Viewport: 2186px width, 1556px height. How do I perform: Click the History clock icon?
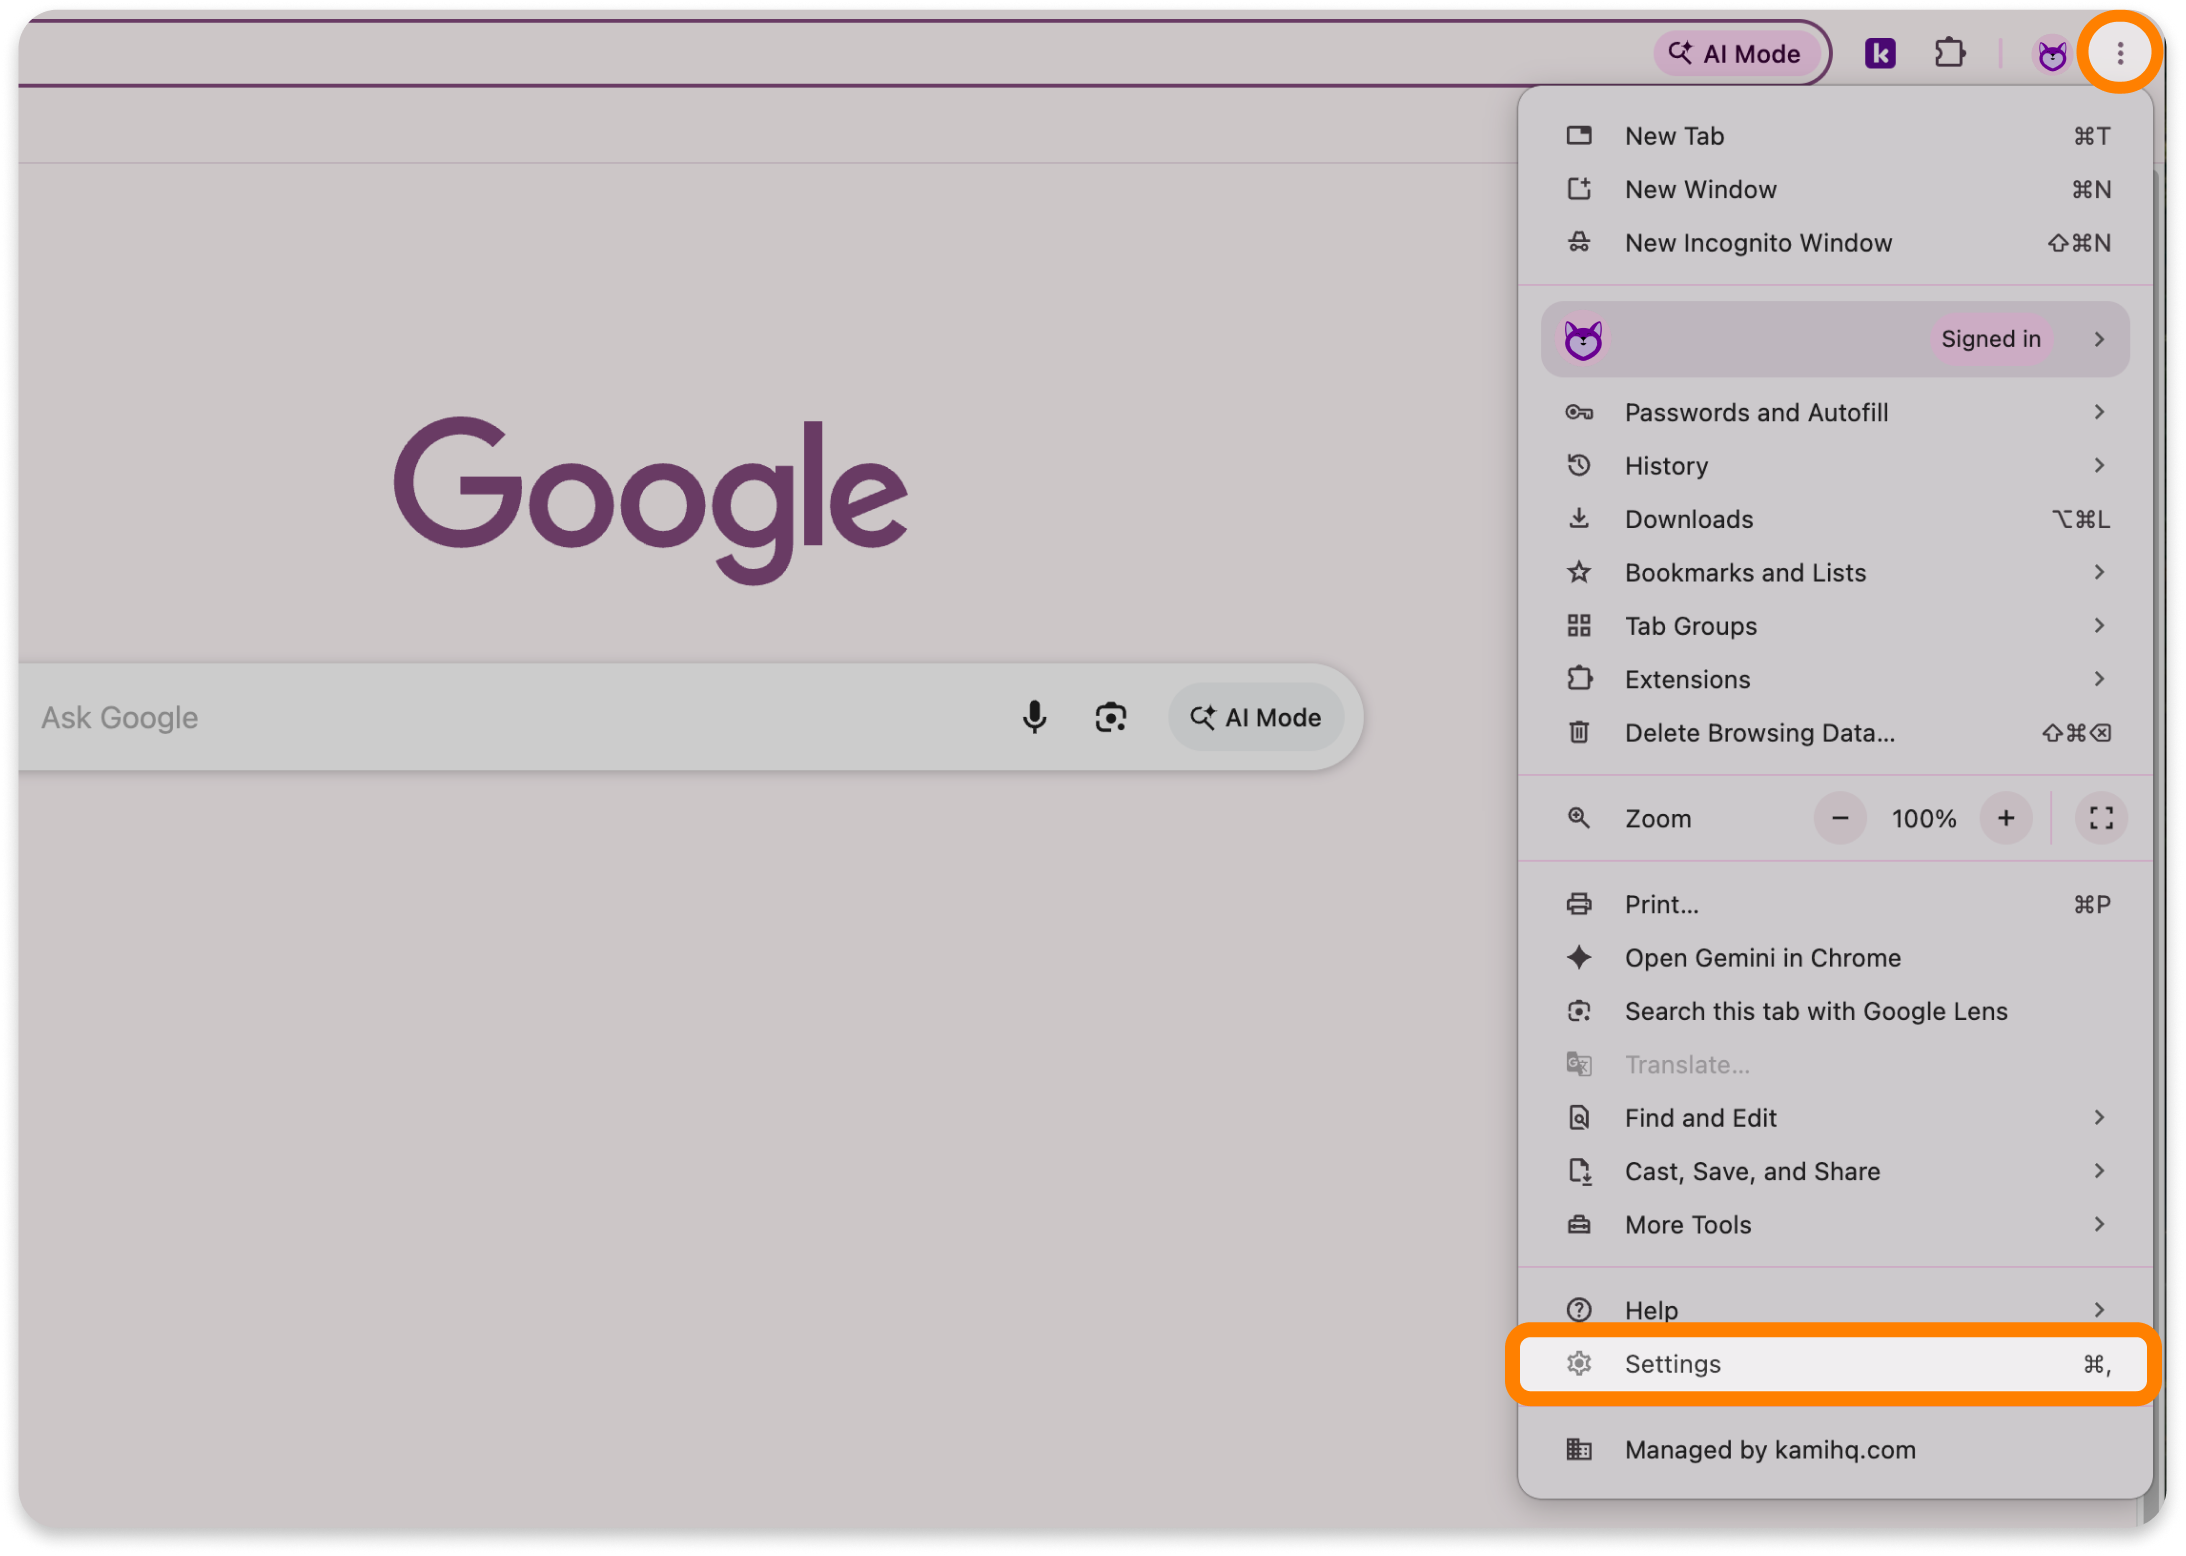coord(1579,465)
